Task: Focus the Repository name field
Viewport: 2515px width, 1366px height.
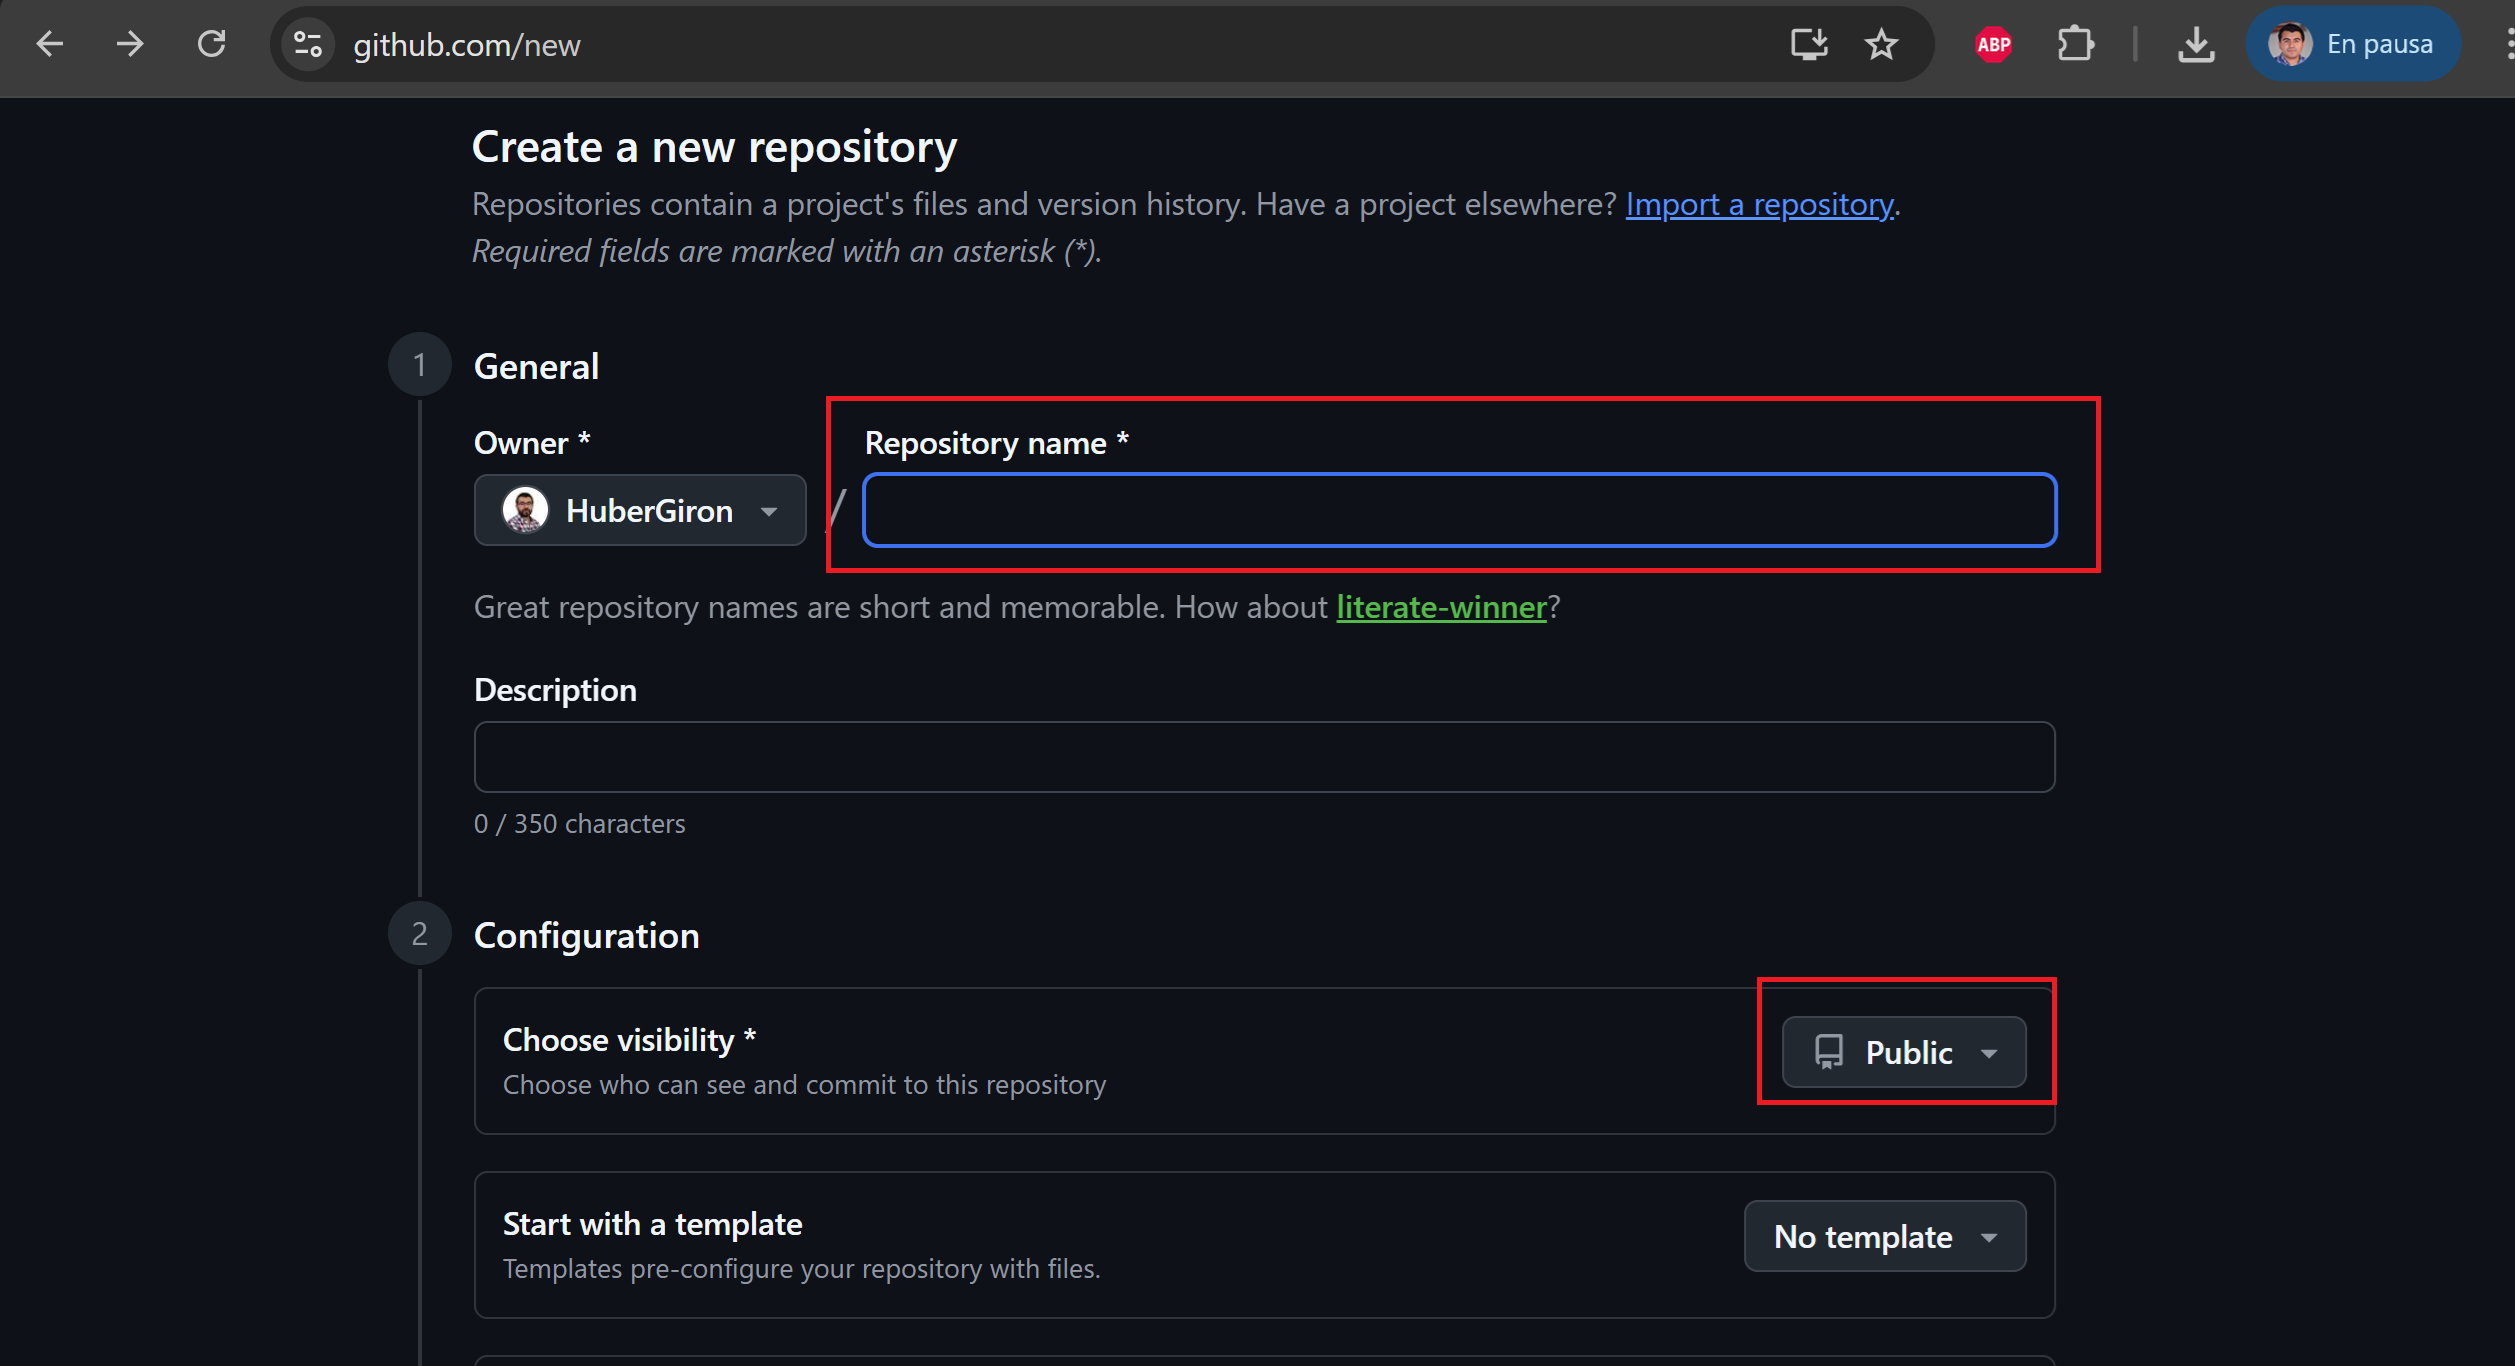Action: point(1459,511)
